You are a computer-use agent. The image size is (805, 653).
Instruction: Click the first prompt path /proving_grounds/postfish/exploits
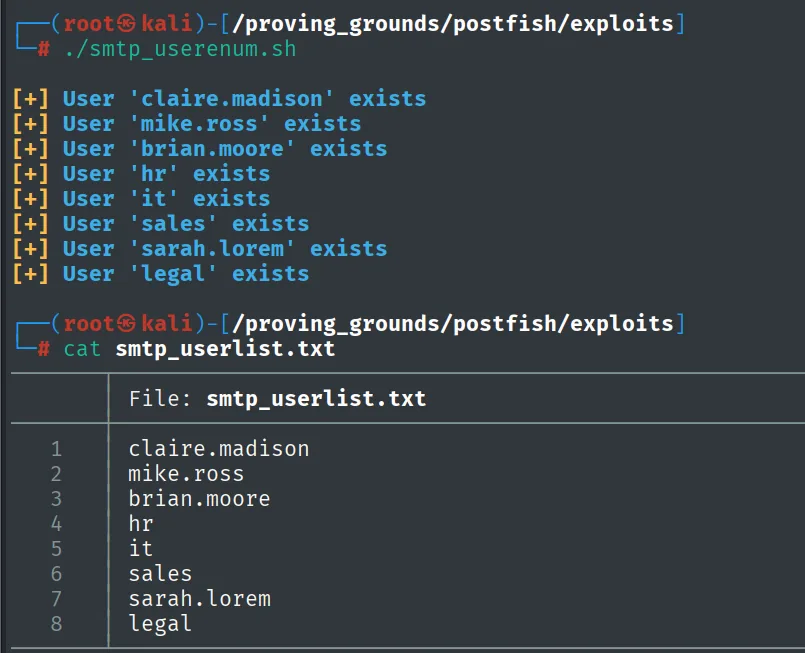(453, 24)
